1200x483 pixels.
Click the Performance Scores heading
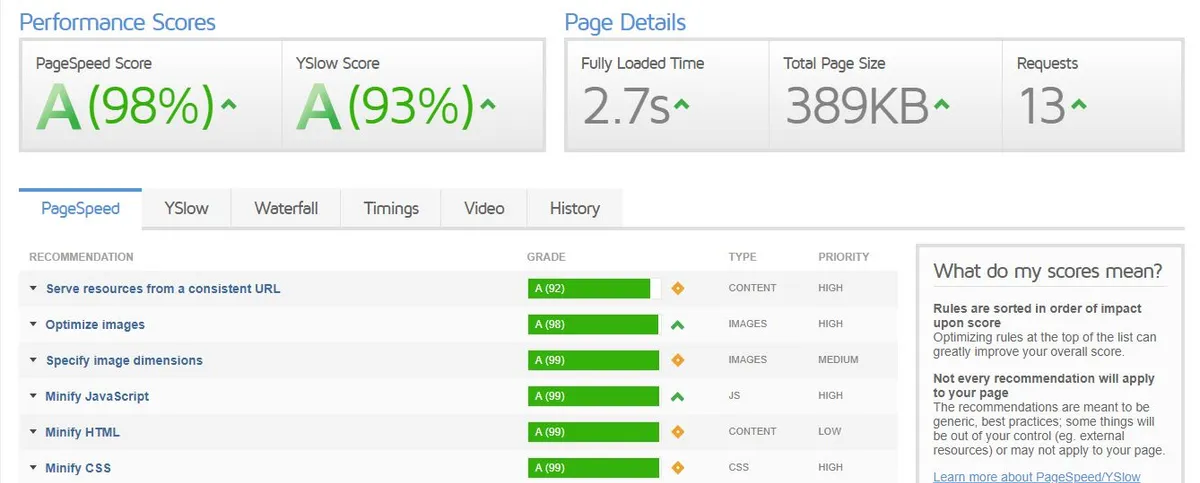[x=117, y=22]
